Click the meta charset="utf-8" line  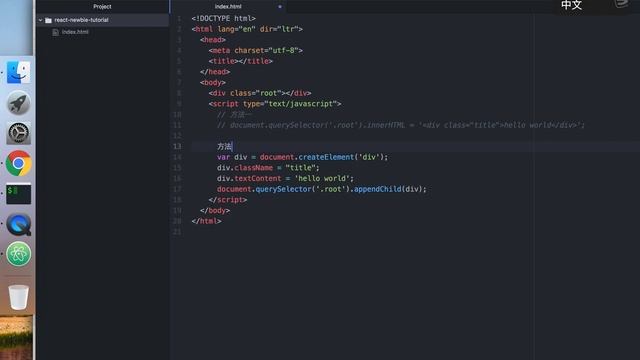(256, 50)
